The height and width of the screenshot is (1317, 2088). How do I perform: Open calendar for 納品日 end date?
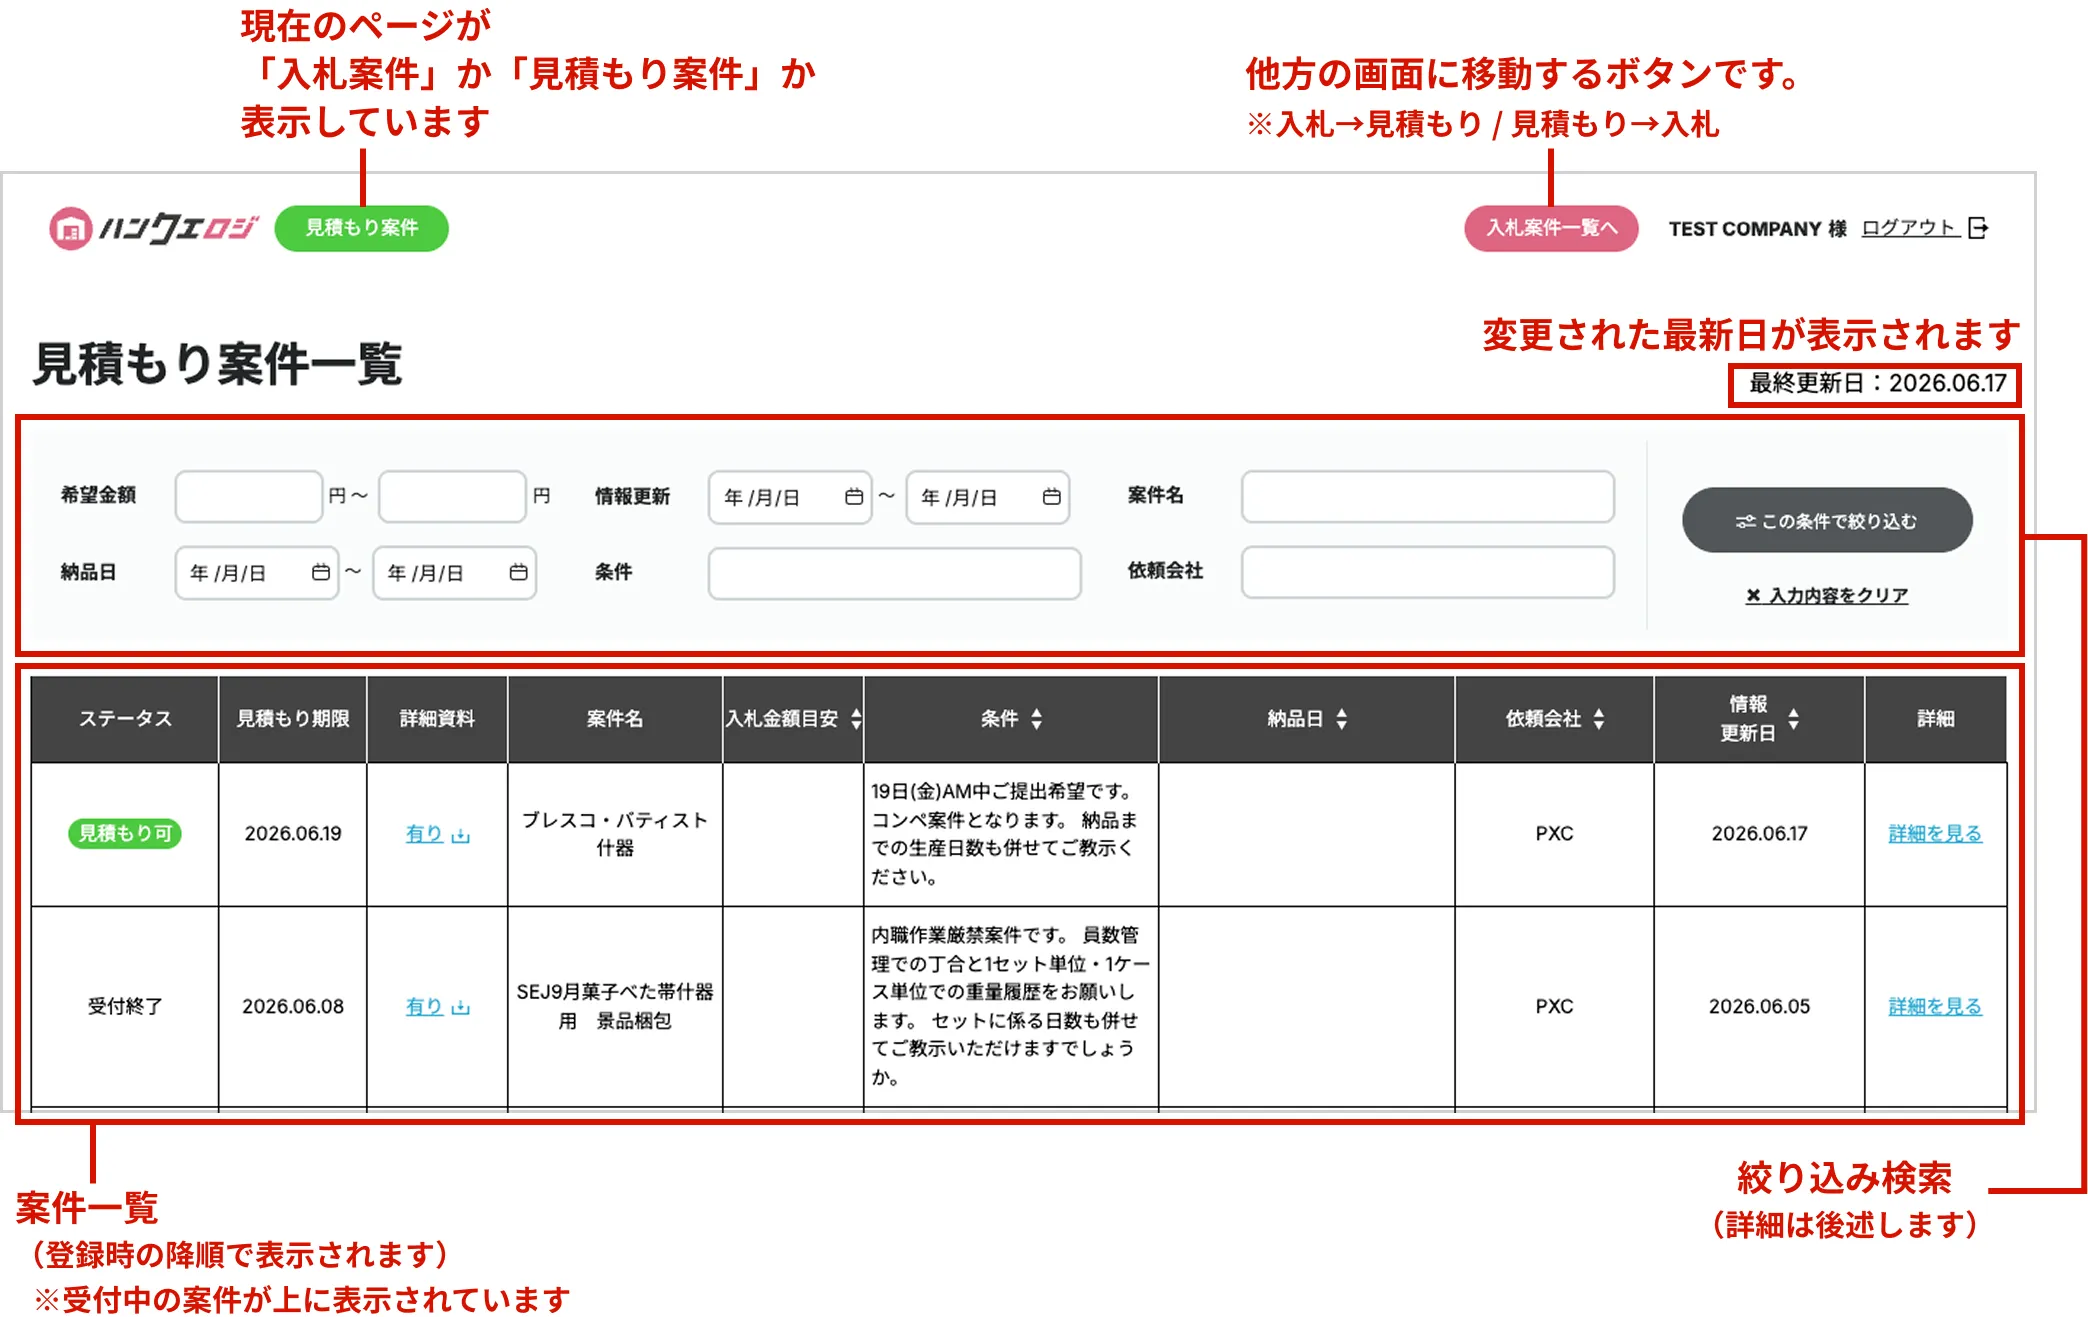pos(518,573)
